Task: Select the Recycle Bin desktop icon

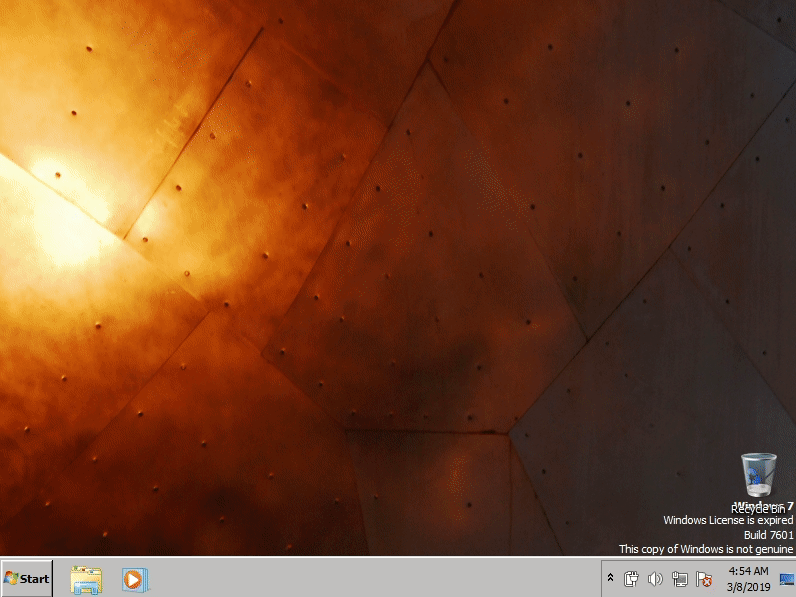Action: coord(759,474)
